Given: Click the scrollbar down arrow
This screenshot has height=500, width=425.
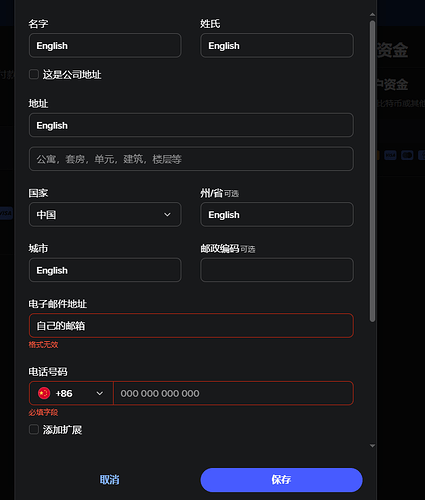Looking at the screenshot, I should tap(372, 446).
